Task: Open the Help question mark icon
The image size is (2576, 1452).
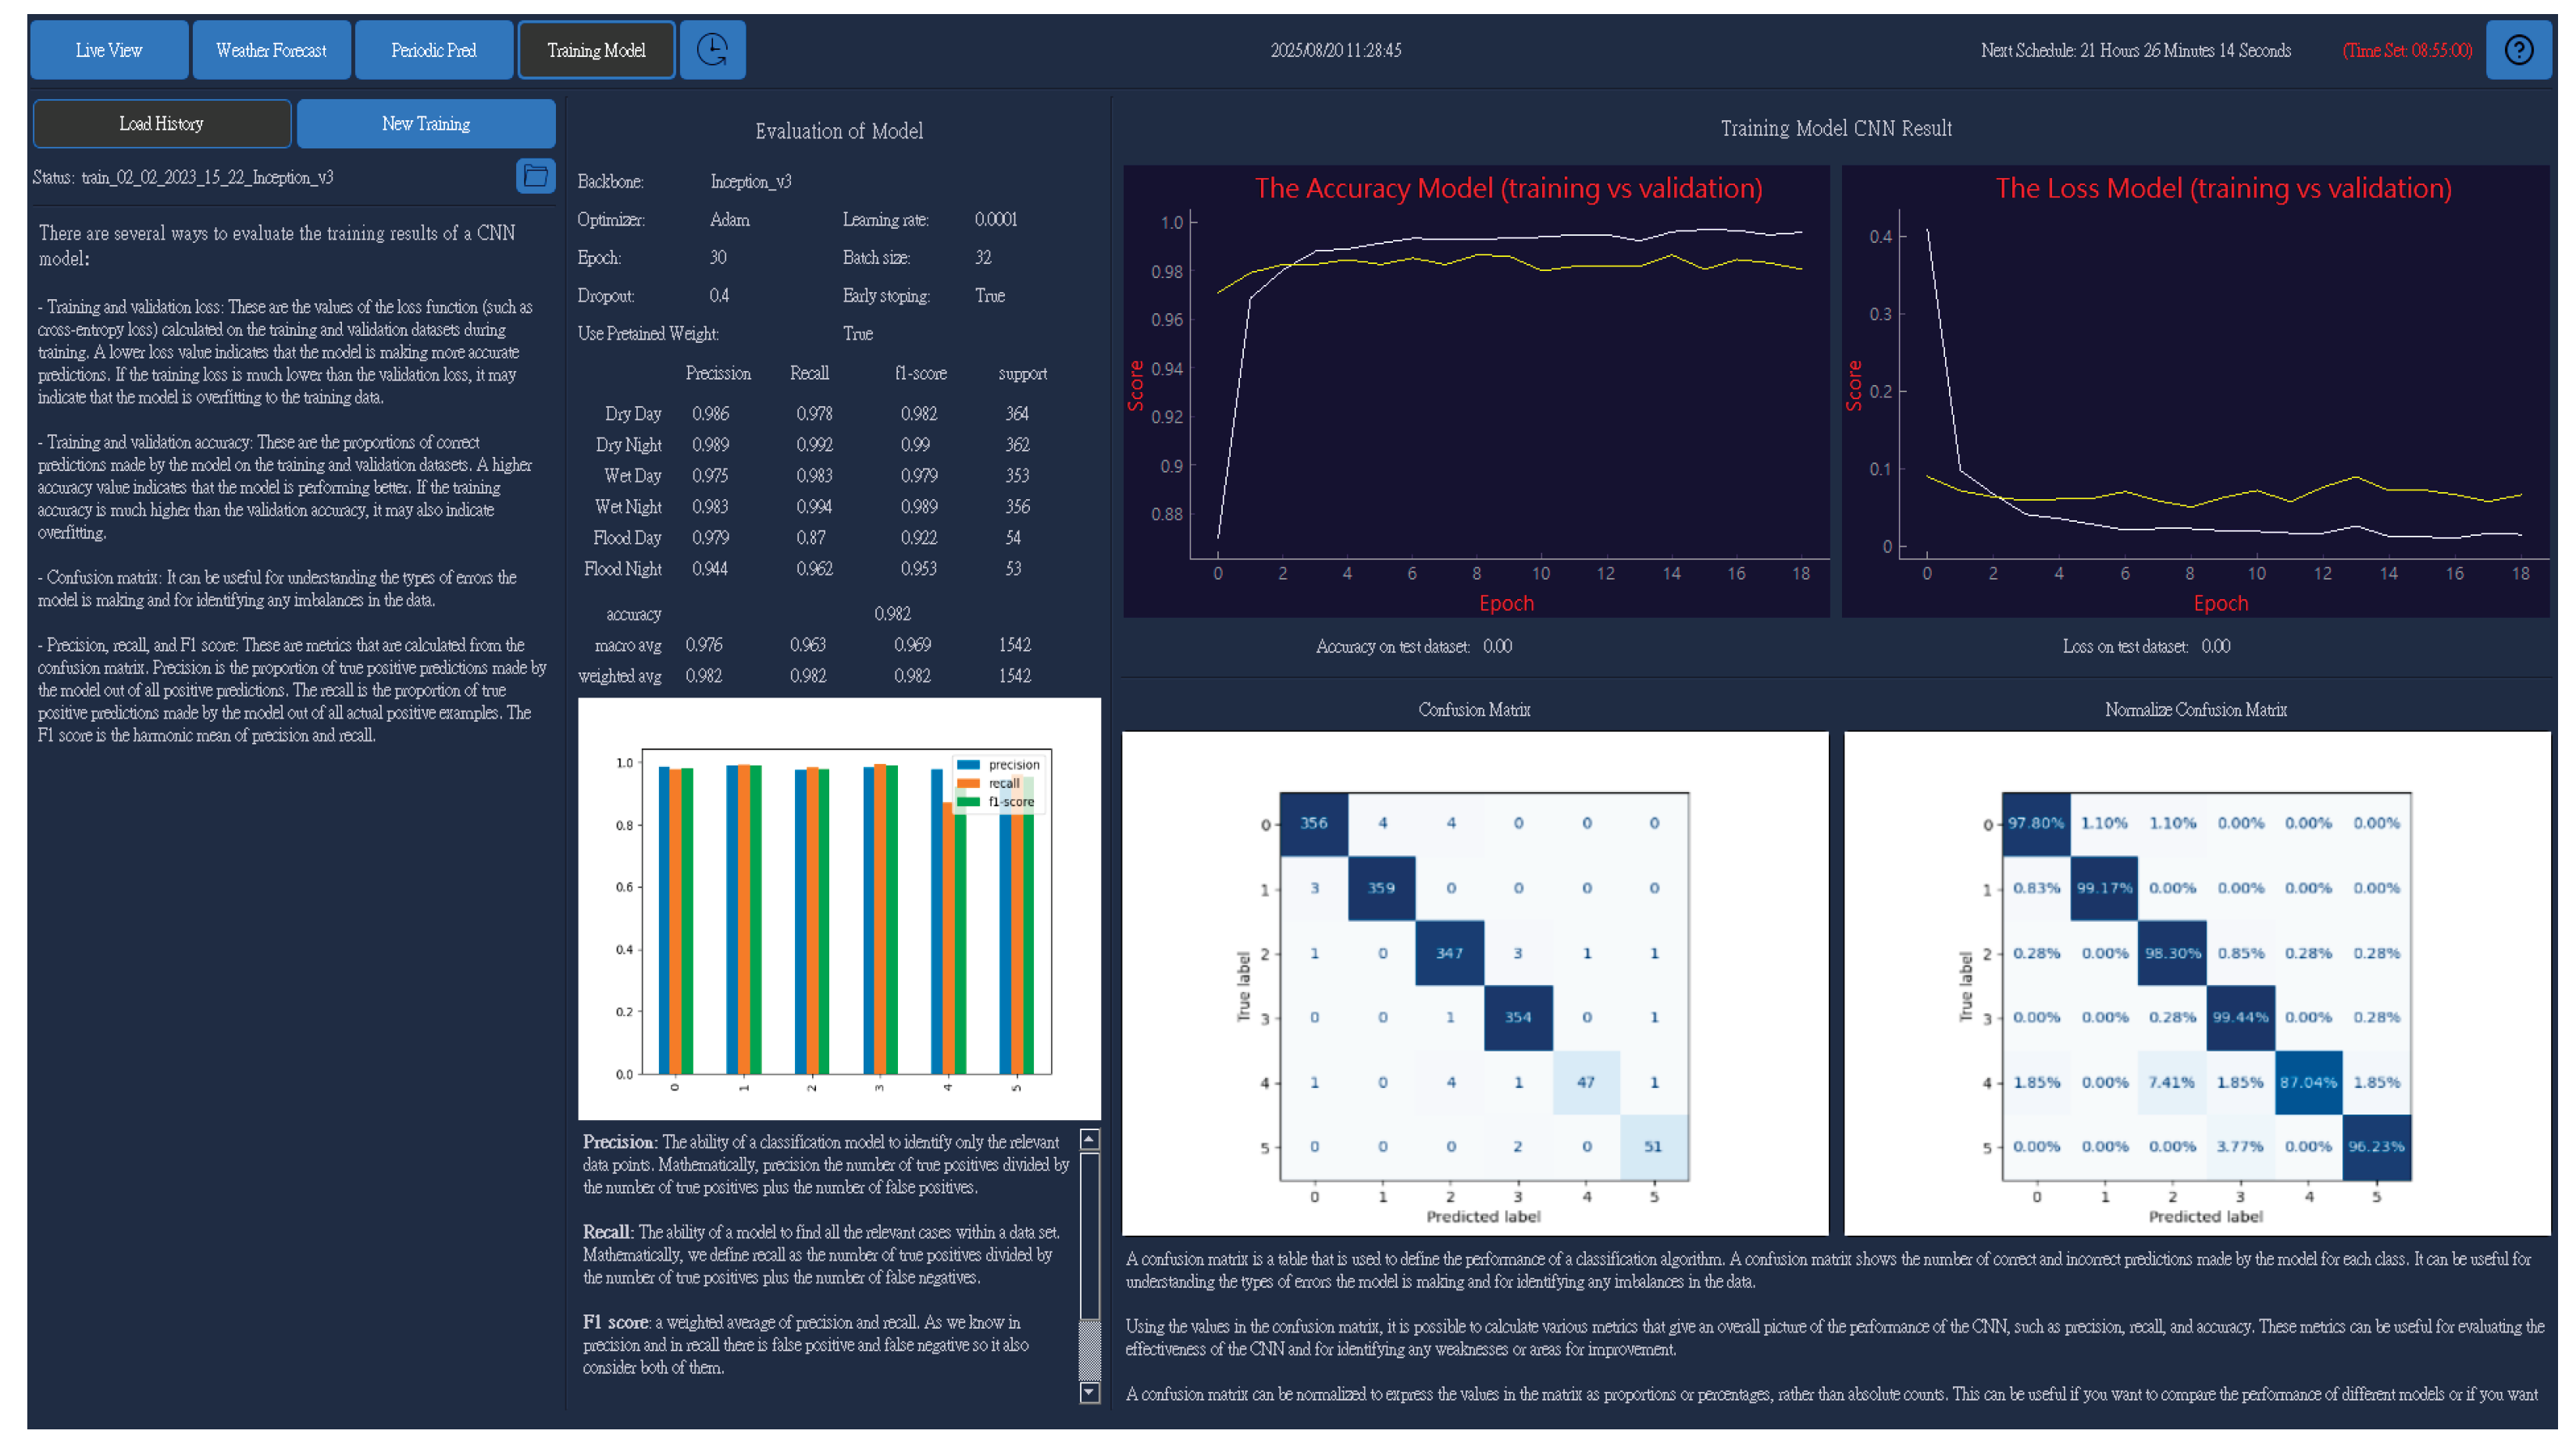Action: click(2520, 49)
